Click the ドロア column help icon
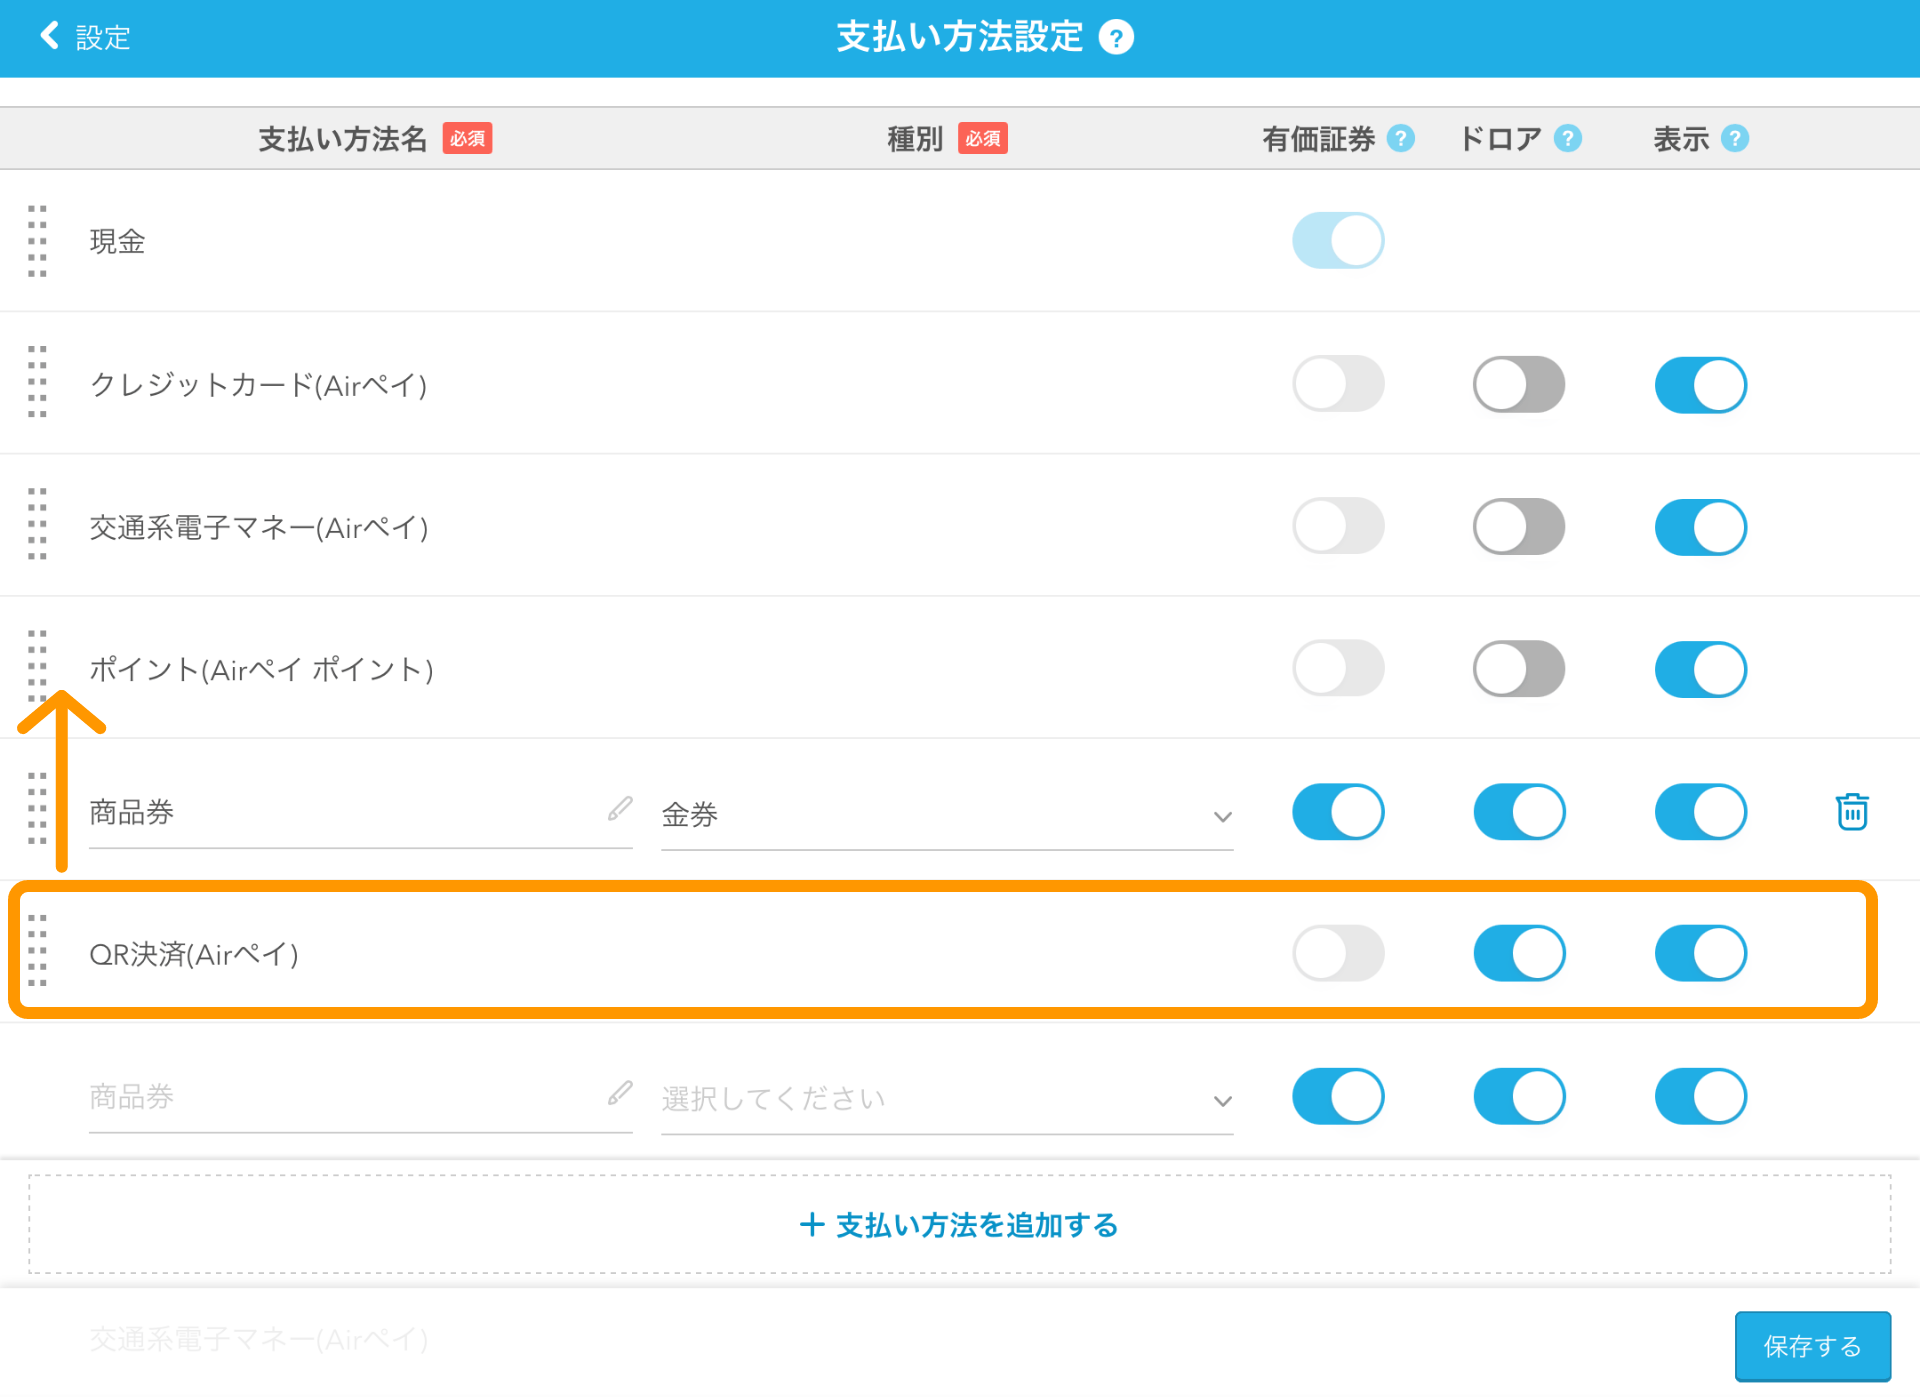This screenshot has width=1920, height=1400. click(x=1568, y=138)
